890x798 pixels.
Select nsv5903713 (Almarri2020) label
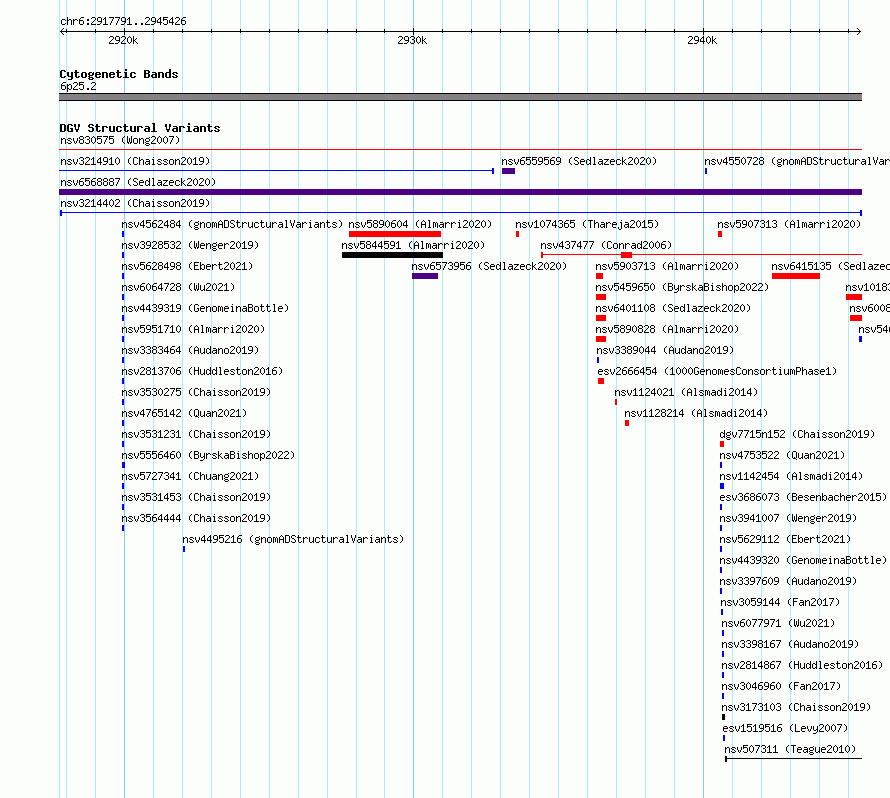click(667, 266)
